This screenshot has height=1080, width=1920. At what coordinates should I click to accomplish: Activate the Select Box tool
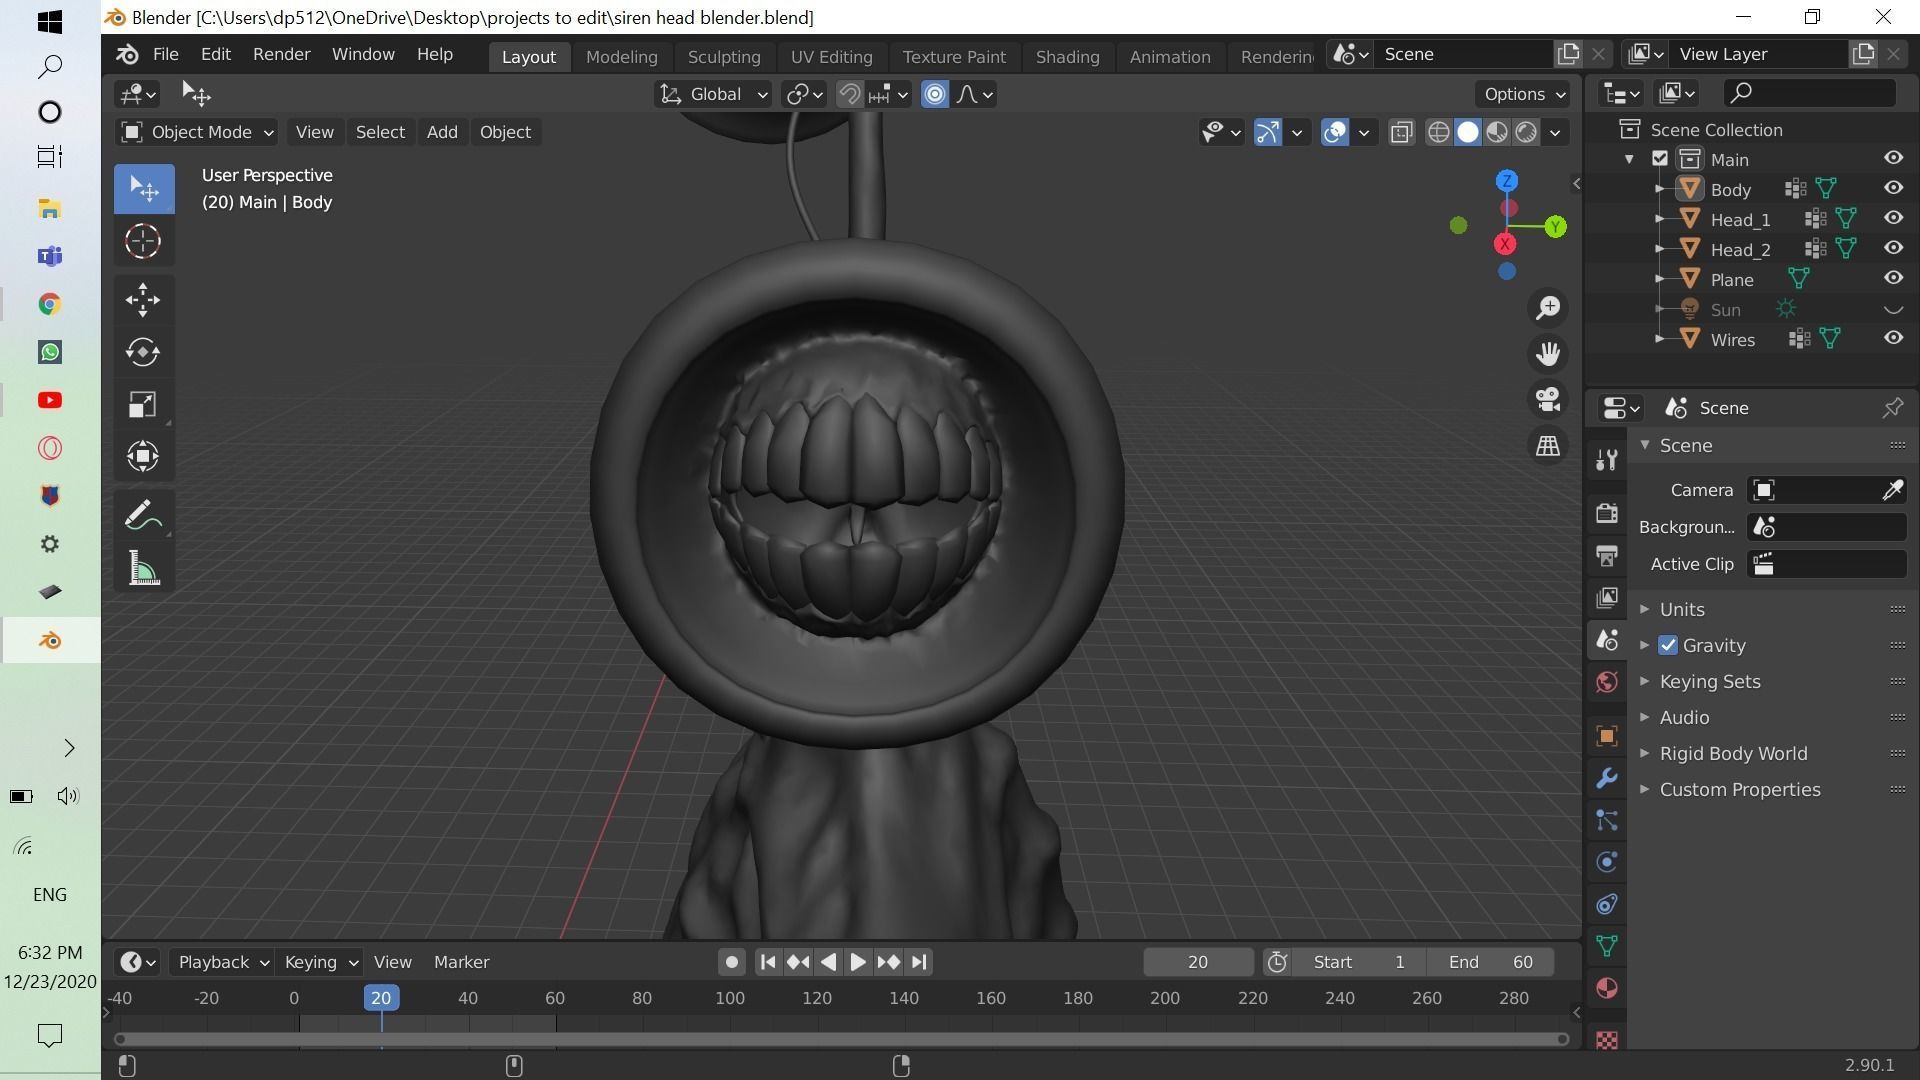[x=143, y=189]
